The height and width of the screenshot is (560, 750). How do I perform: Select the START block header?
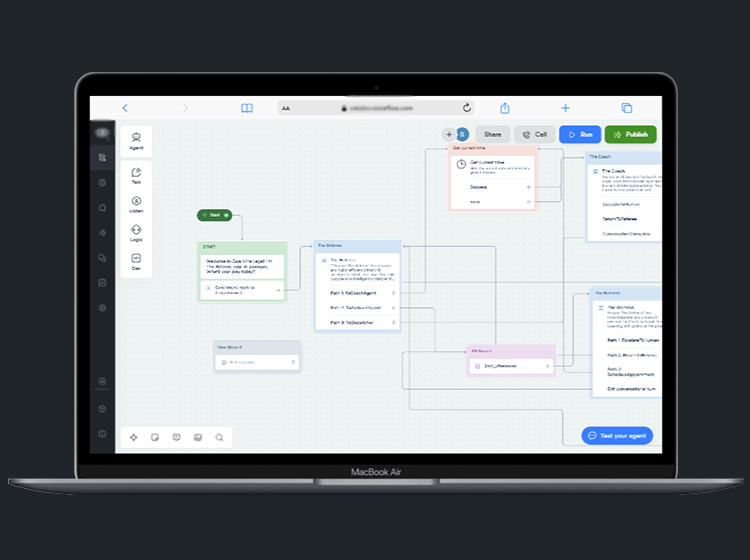(x=242, y=247)
